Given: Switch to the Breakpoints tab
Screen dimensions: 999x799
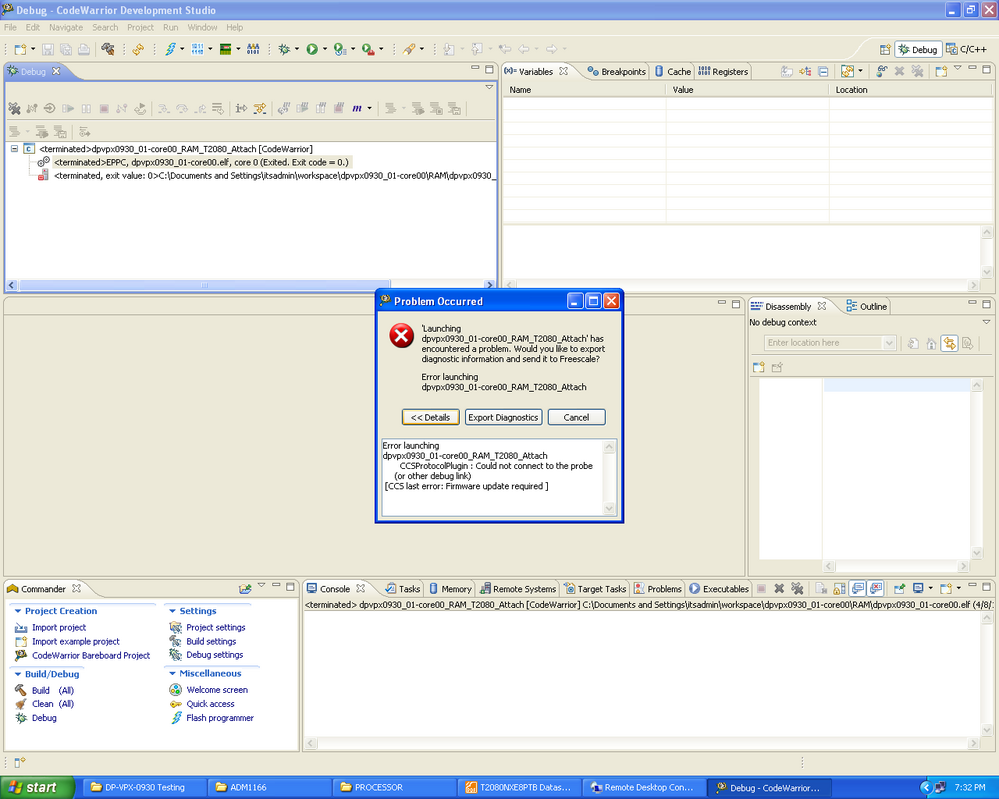Looking at the screenshot, I should (624, 71).
